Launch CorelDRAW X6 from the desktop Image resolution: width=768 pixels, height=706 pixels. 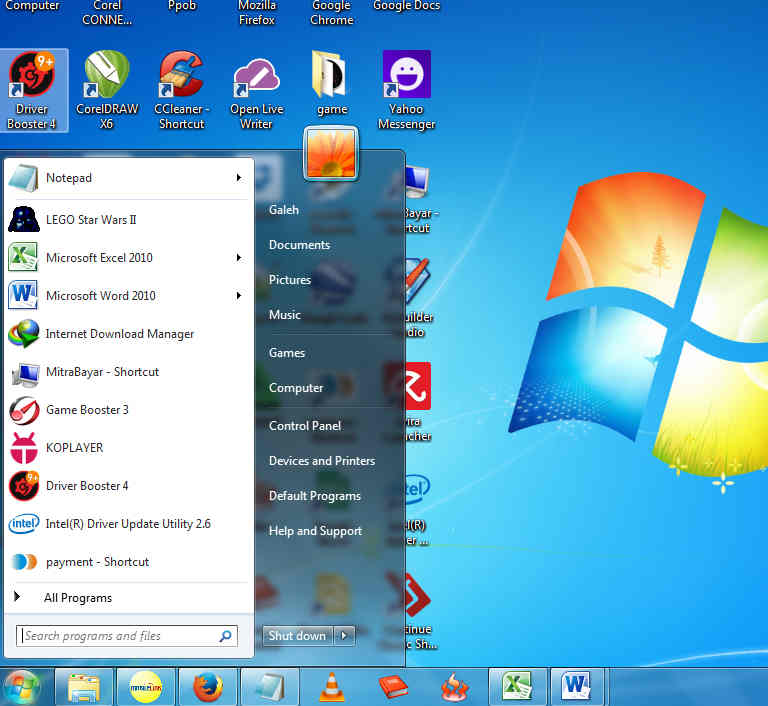click(x=107, y=91)
